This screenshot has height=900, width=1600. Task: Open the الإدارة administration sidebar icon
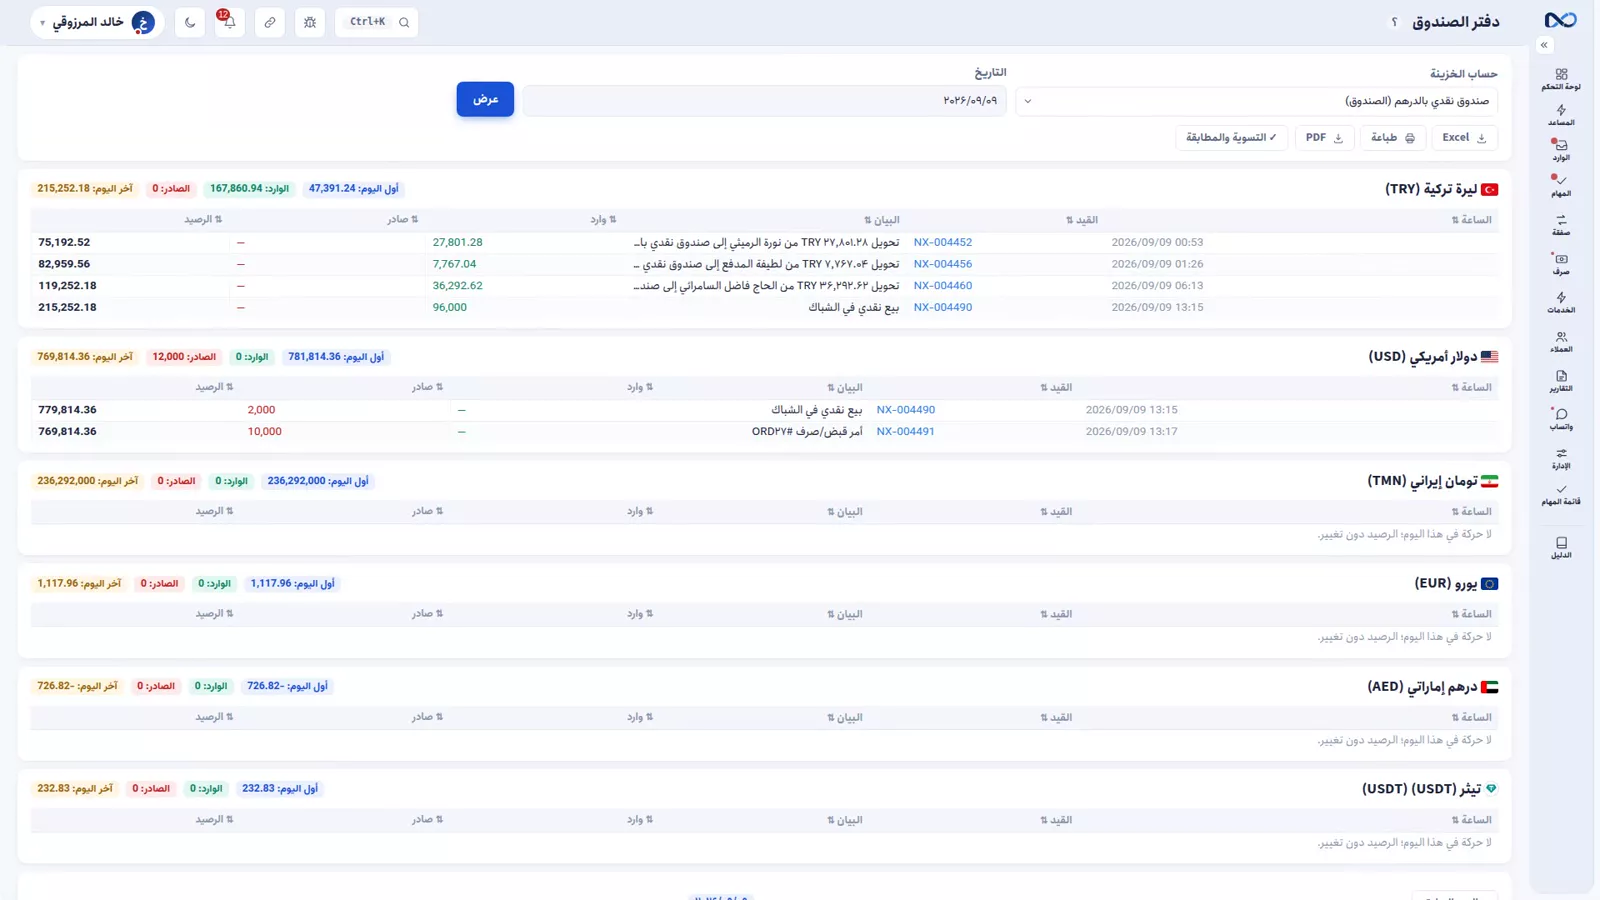1561,459
